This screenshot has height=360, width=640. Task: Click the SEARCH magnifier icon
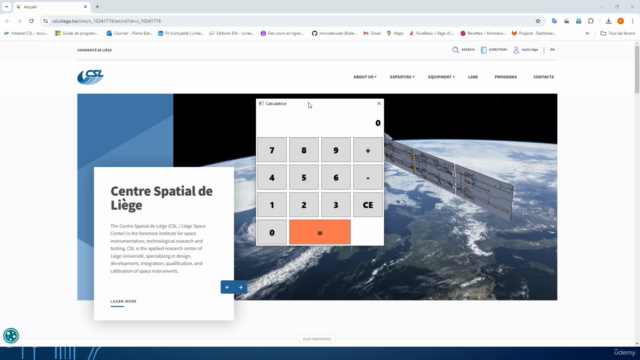456,50
